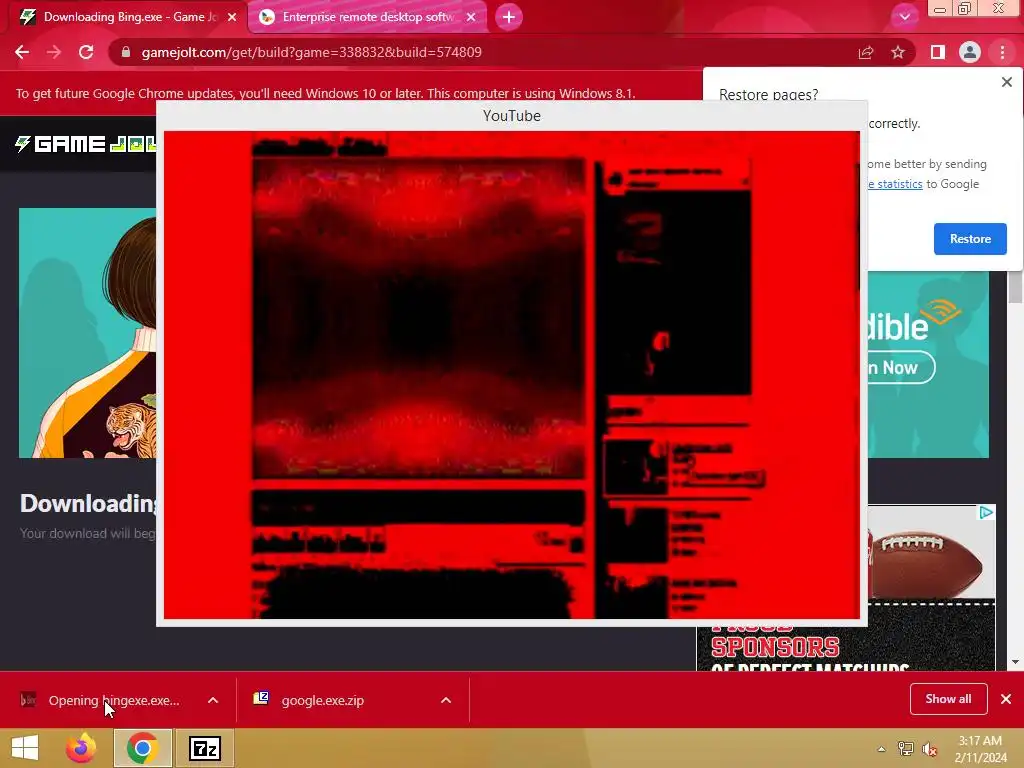
Task: Click the AdChoices icon on football ad
Action: (986, 513)
